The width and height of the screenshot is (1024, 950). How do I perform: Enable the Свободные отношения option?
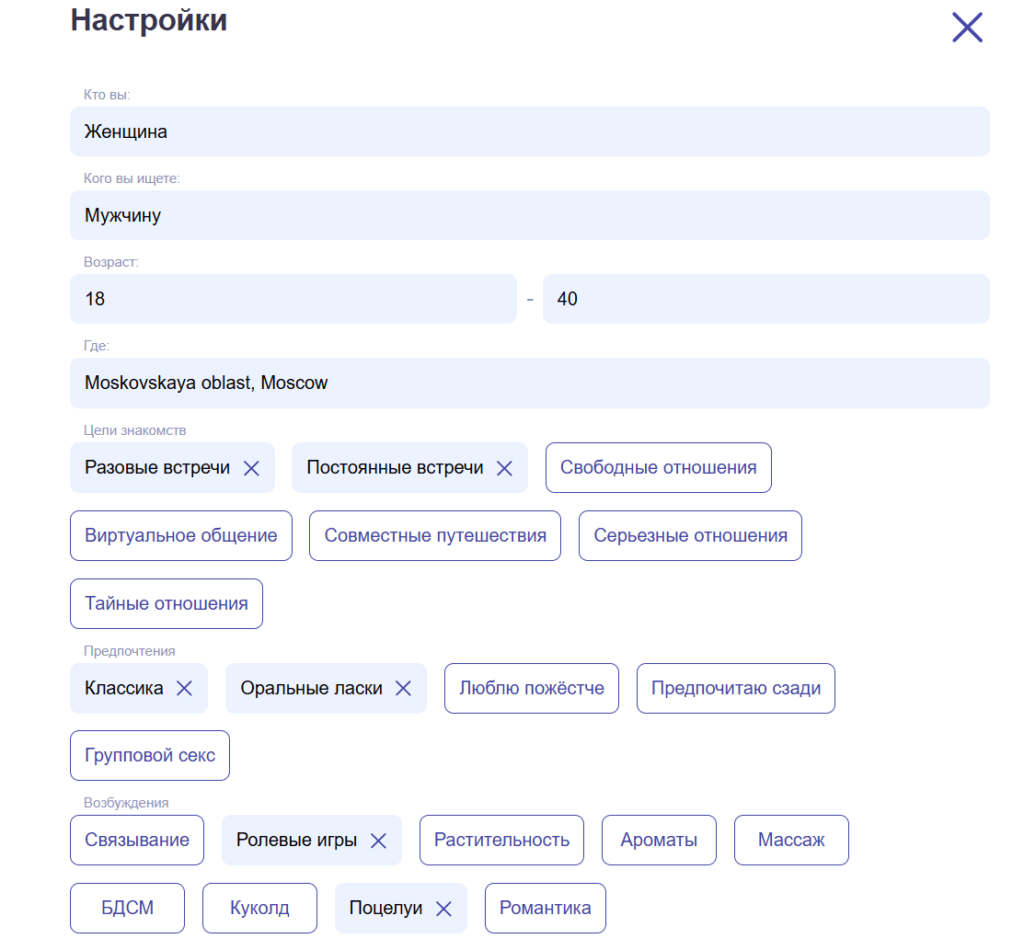(658, 468)
